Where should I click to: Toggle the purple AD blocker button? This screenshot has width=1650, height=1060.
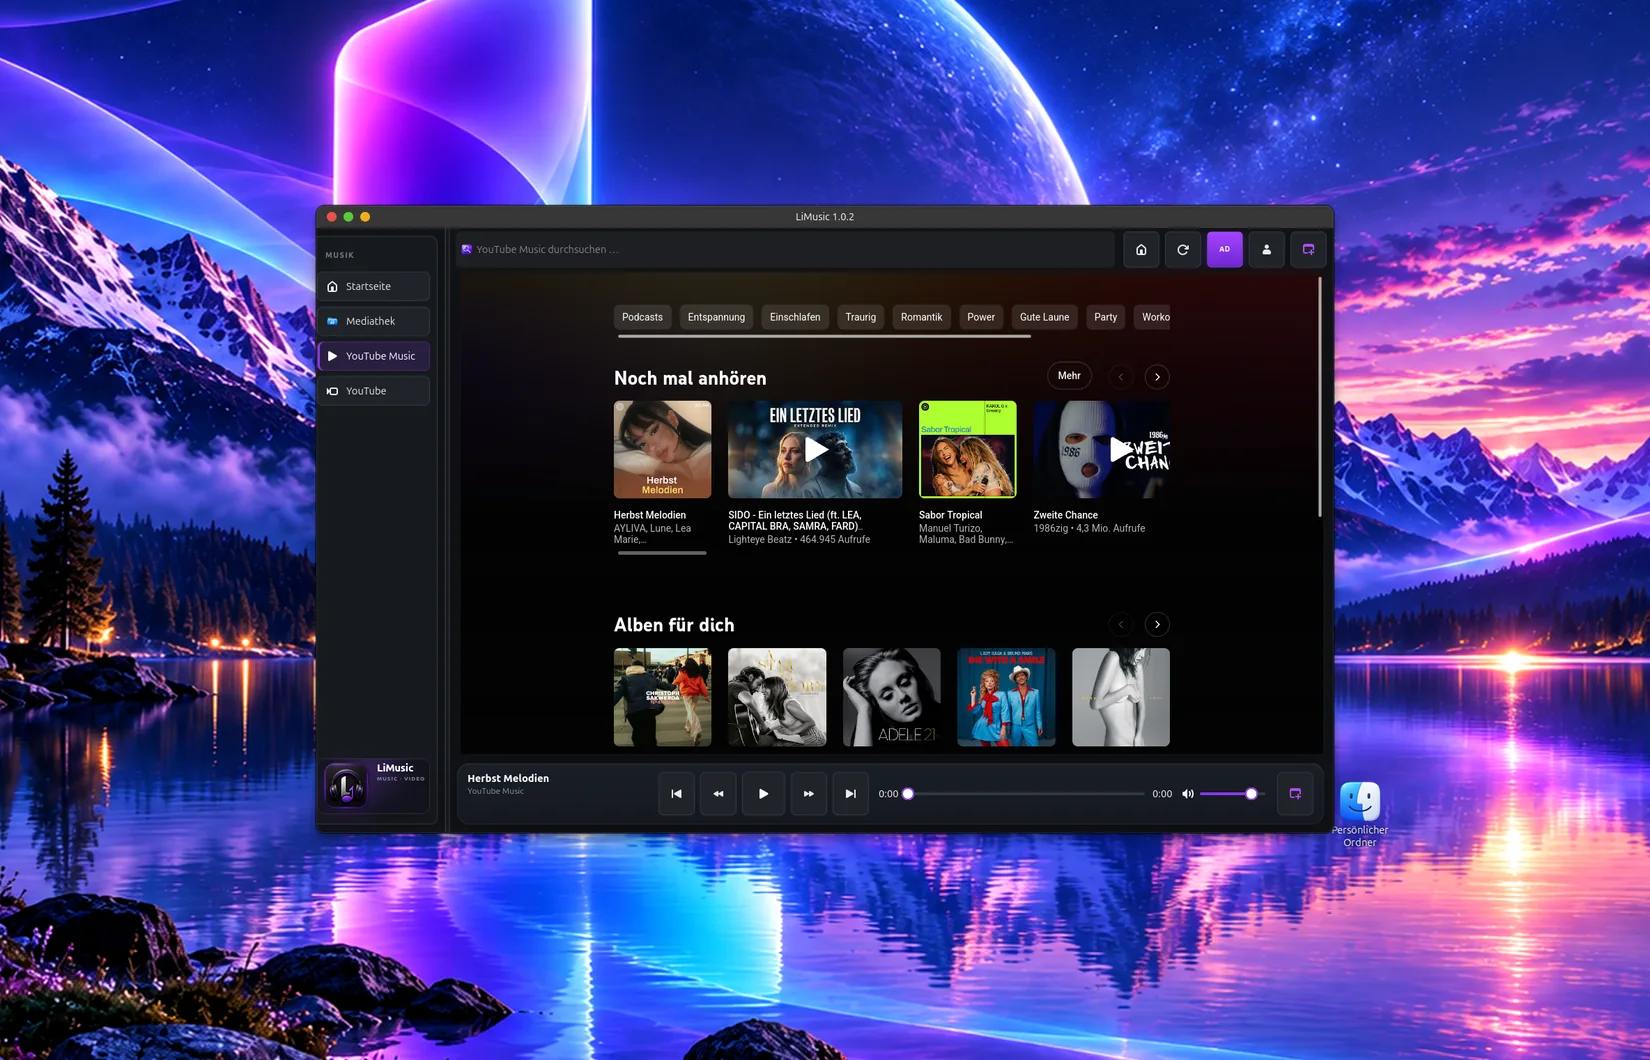pos(1225,250)
